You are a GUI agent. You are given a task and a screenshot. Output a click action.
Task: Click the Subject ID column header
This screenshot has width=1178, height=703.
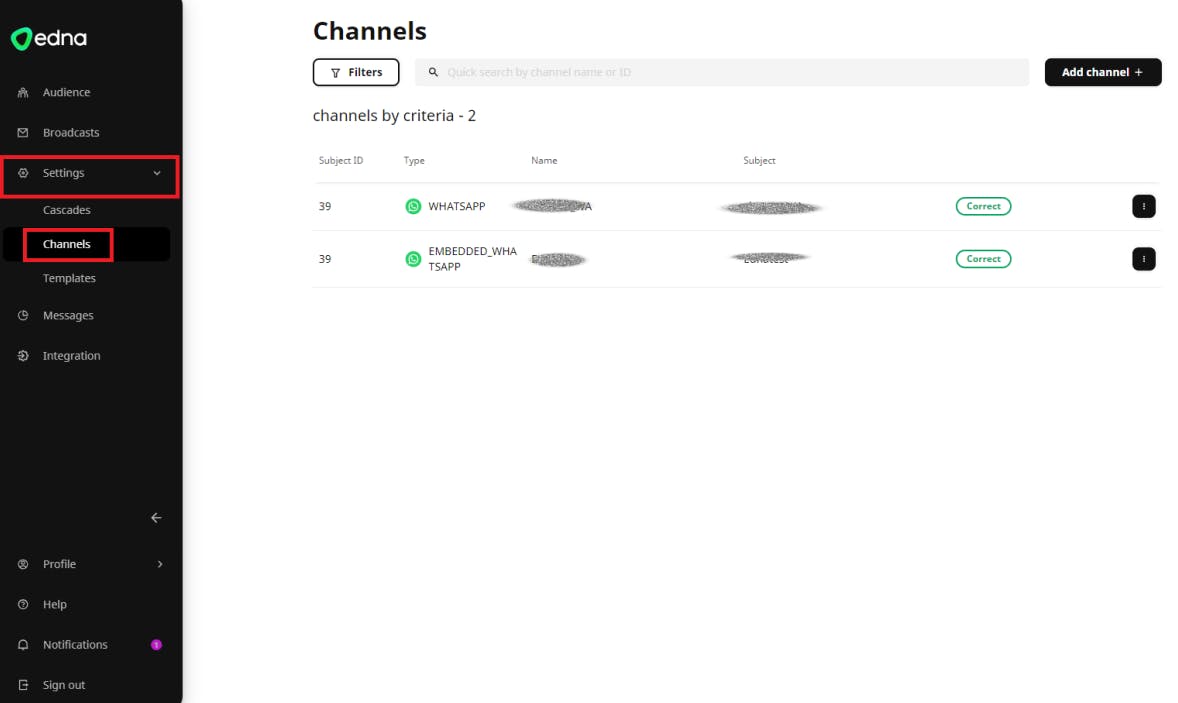341,161
